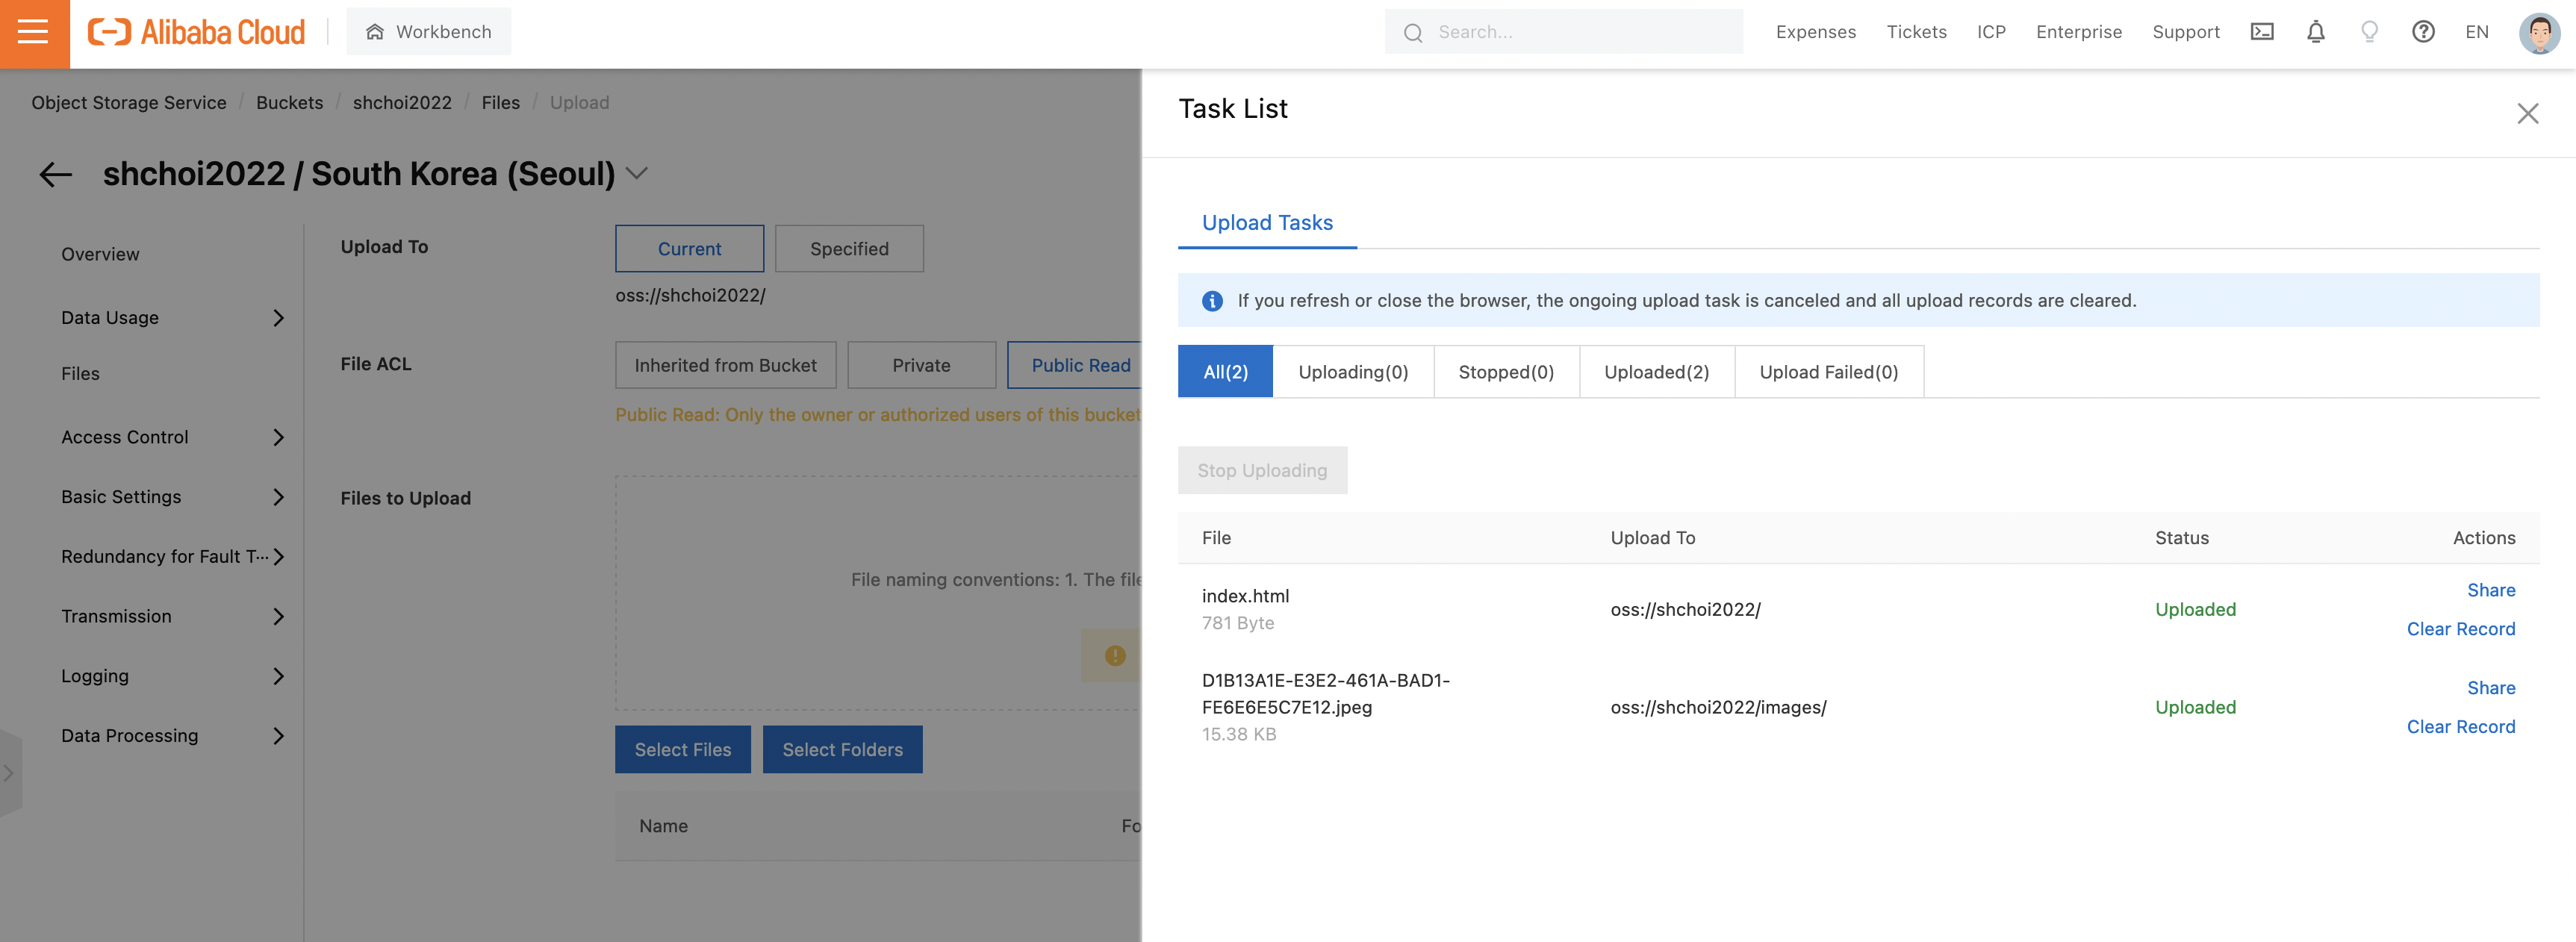2576x942 pixels.
Task: Open the Enterprise menu
Action: [2078, 32]
